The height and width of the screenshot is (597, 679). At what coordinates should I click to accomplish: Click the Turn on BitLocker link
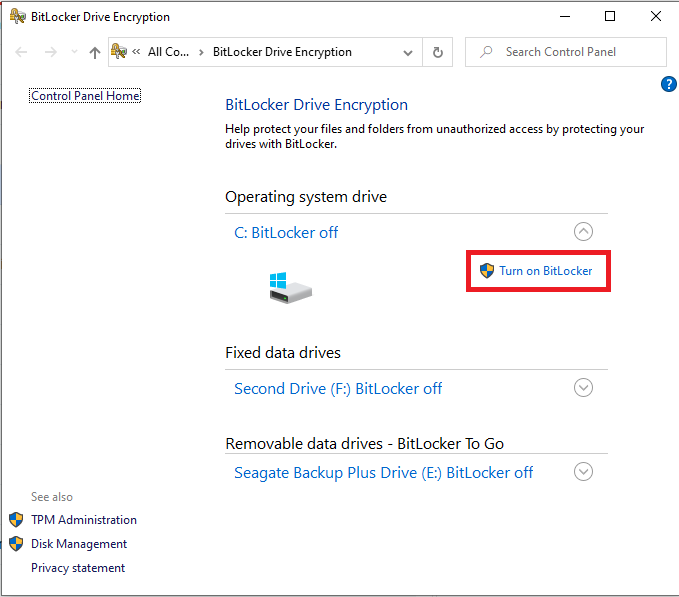point(545,271)
